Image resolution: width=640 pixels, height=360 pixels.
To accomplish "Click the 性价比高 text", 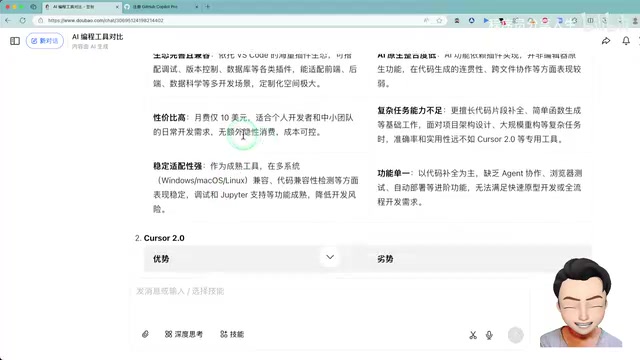I will pyautogui.click(x=169, y=118).
